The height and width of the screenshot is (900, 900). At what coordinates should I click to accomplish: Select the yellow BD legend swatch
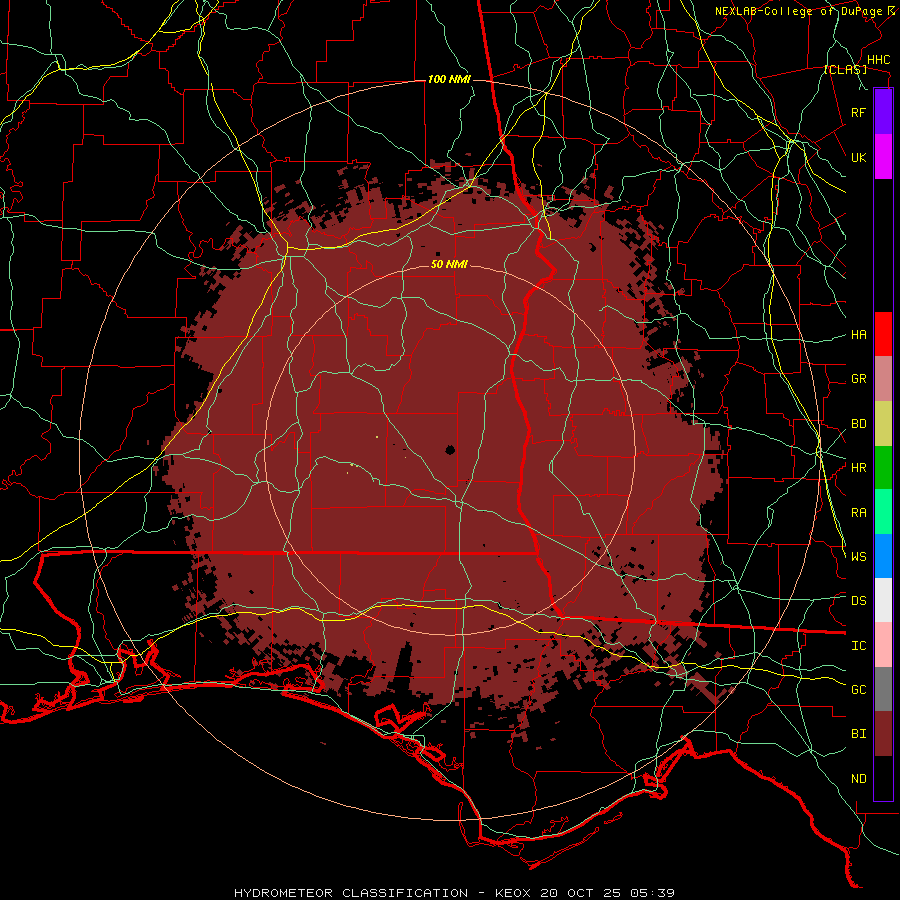883,424
